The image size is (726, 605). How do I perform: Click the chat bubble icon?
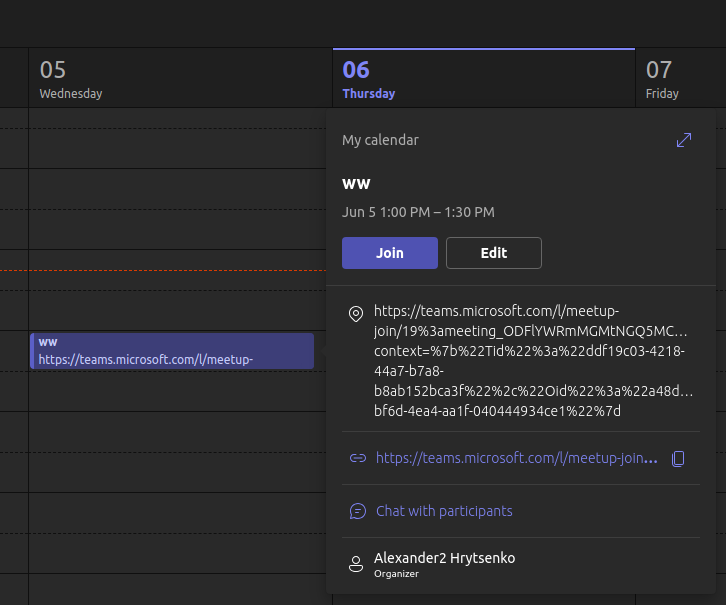pos(357,511)
